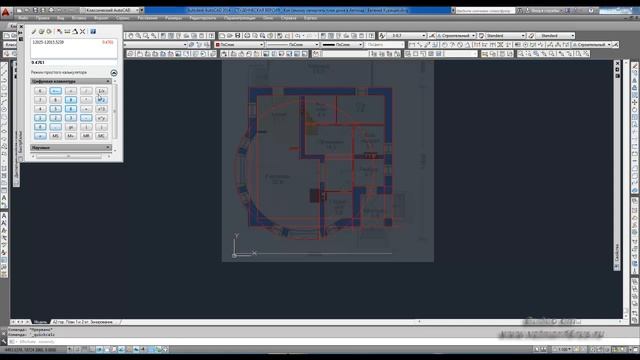Click calculator 1/x key
The image size is (640, 360).
click(x=102, y=91)
